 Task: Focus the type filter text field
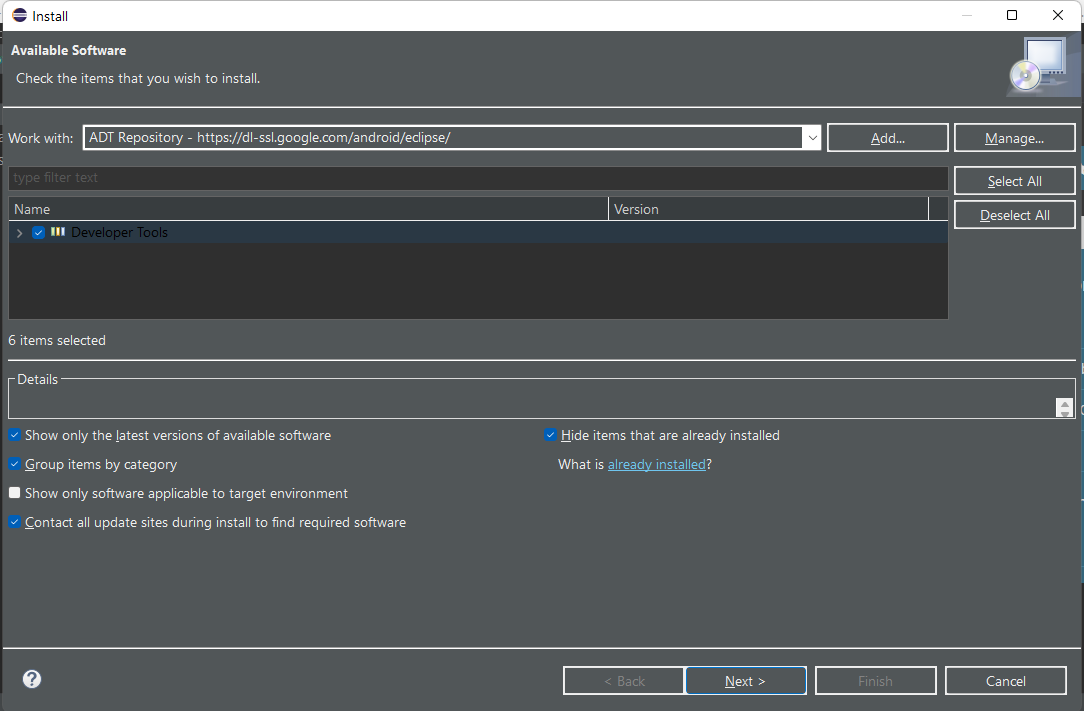pyautogui.click(x=478, y=178)
